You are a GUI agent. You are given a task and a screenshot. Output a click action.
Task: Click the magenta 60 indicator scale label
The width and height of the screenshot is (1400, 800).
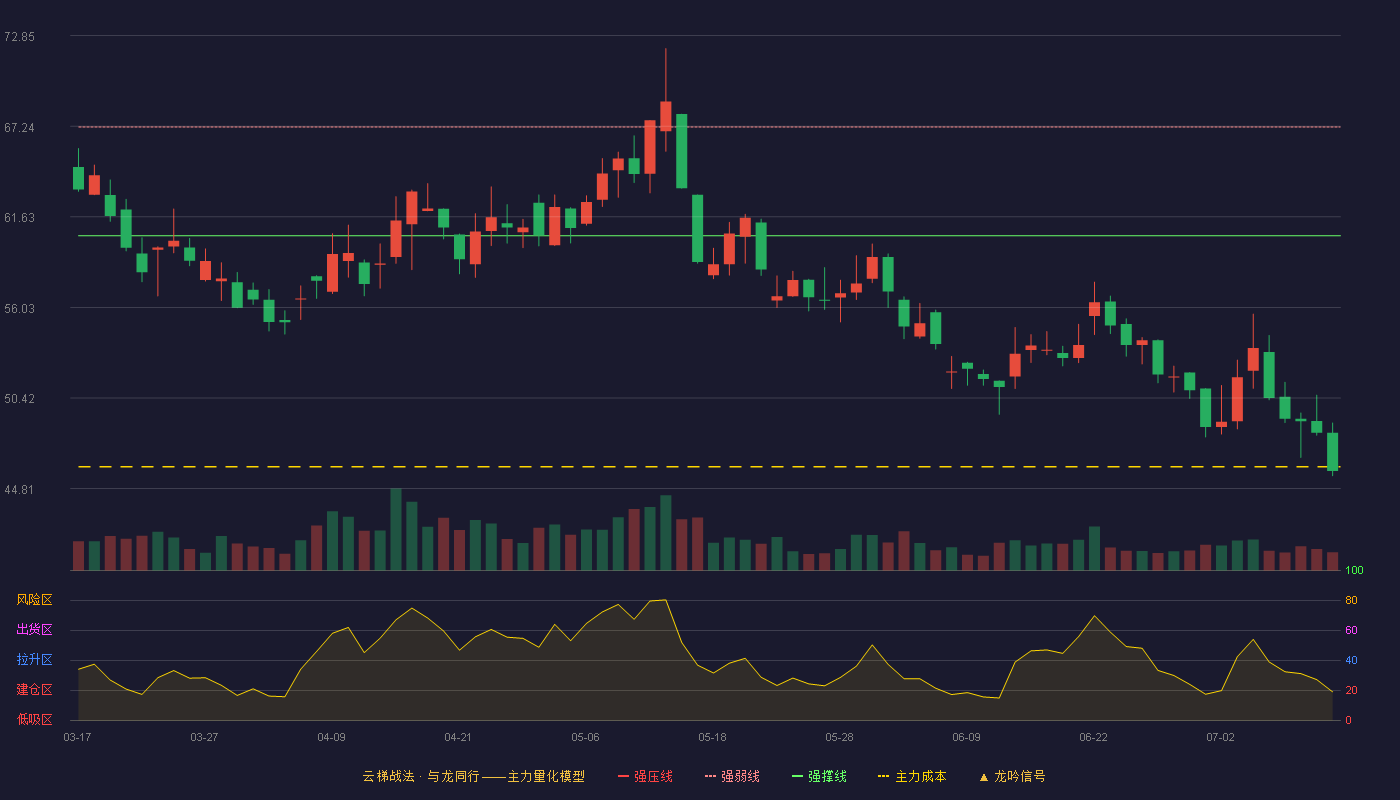(1351, 630)
